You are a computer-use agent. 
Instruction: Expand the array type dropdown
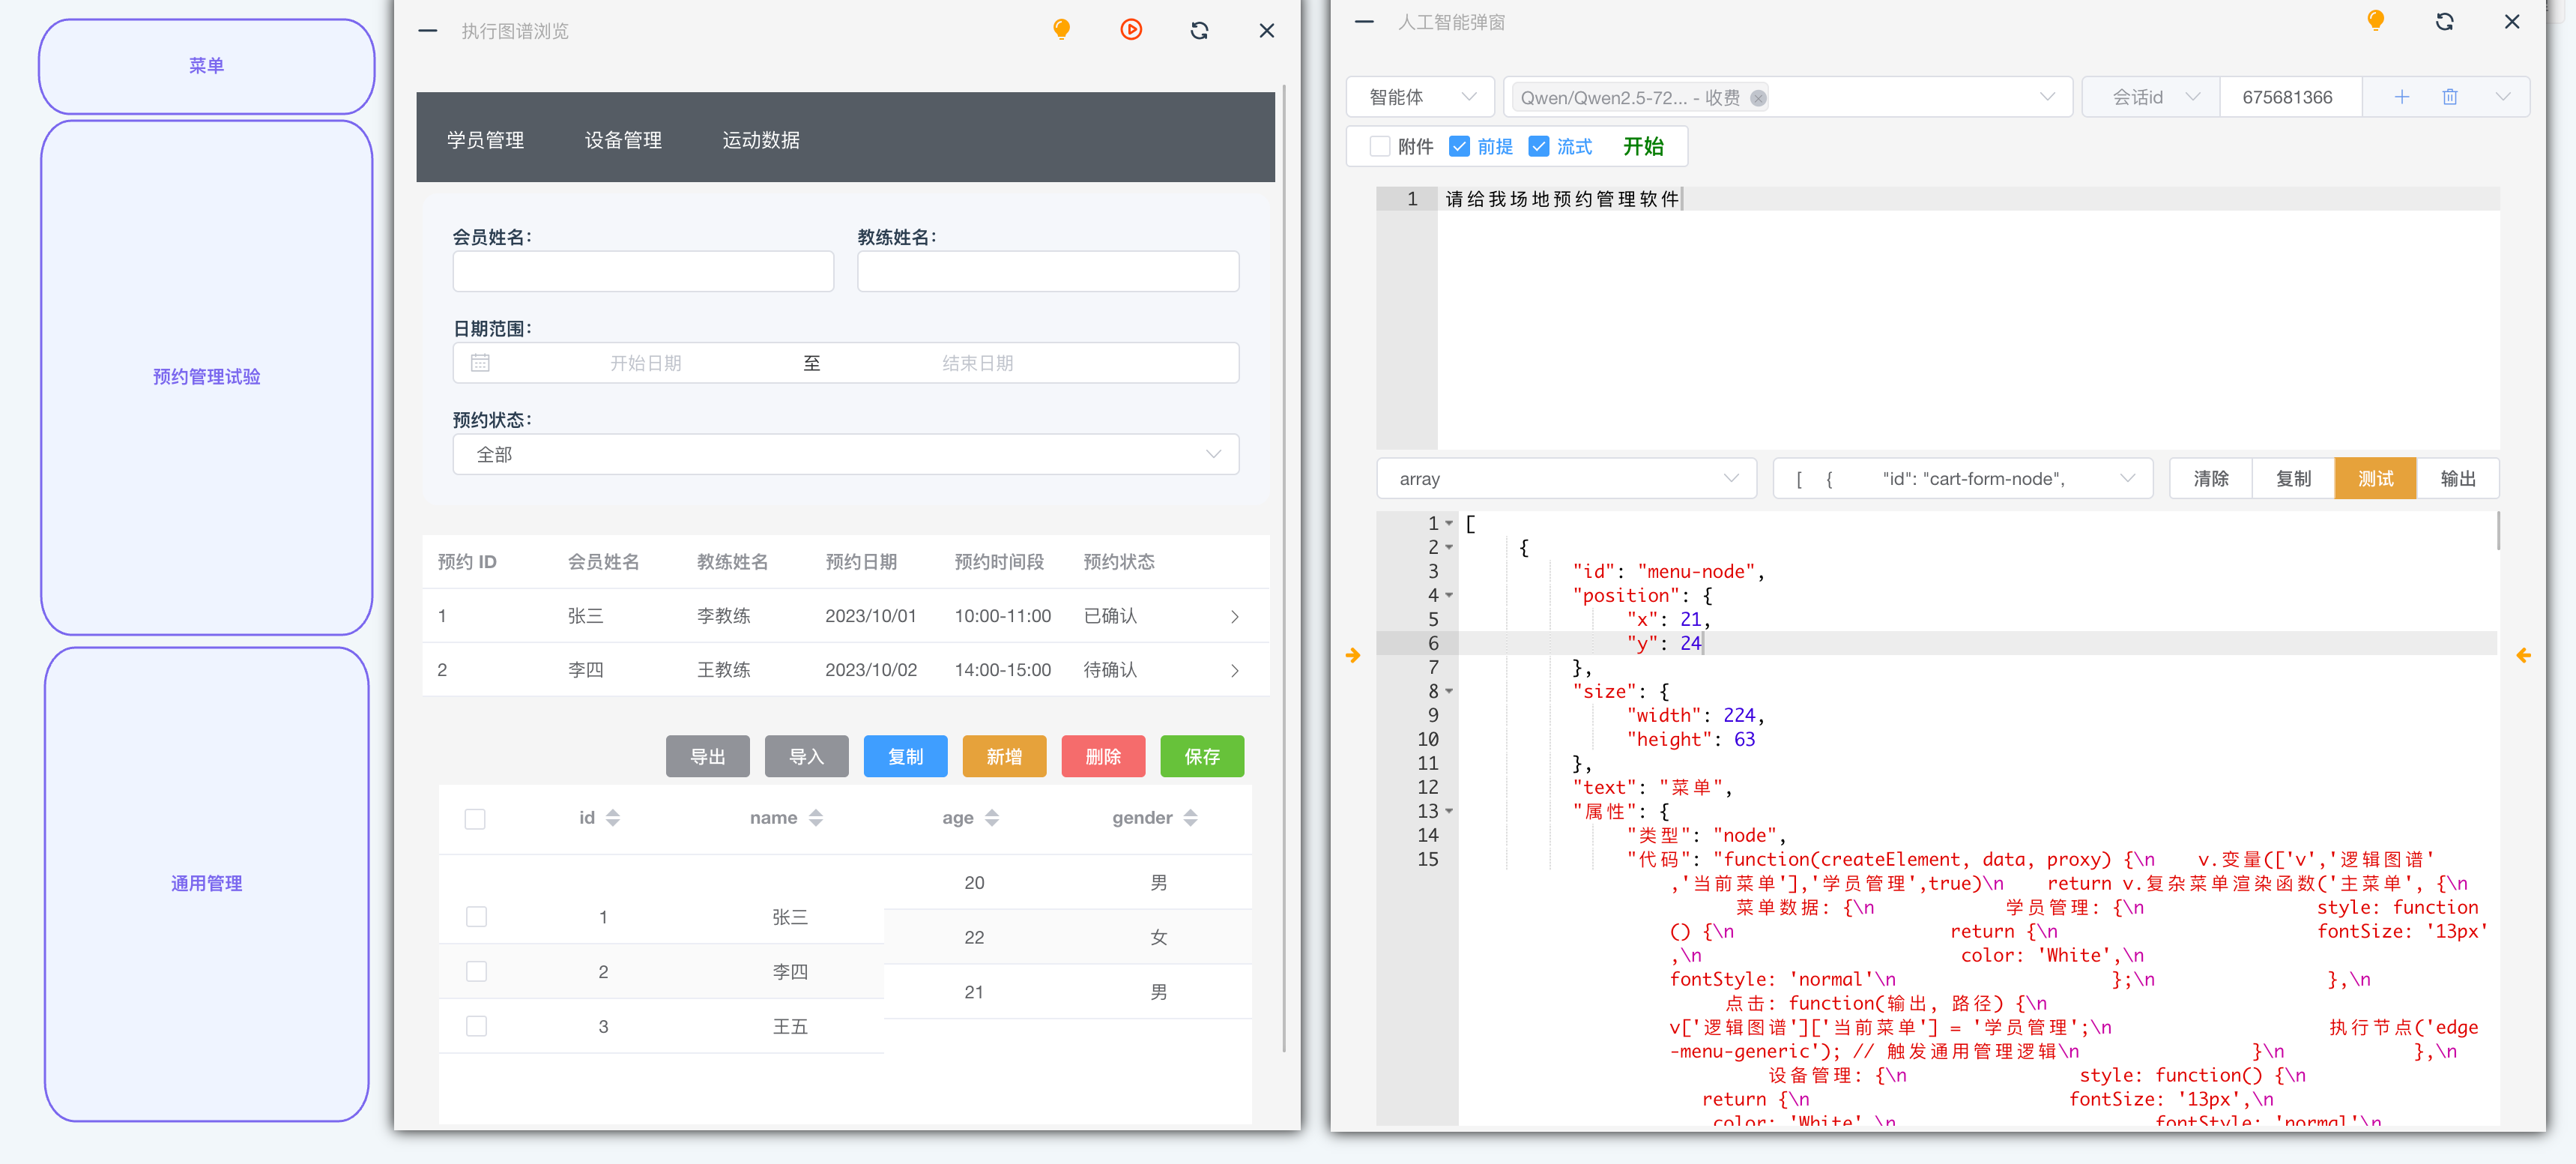(x=1565, y=479)
